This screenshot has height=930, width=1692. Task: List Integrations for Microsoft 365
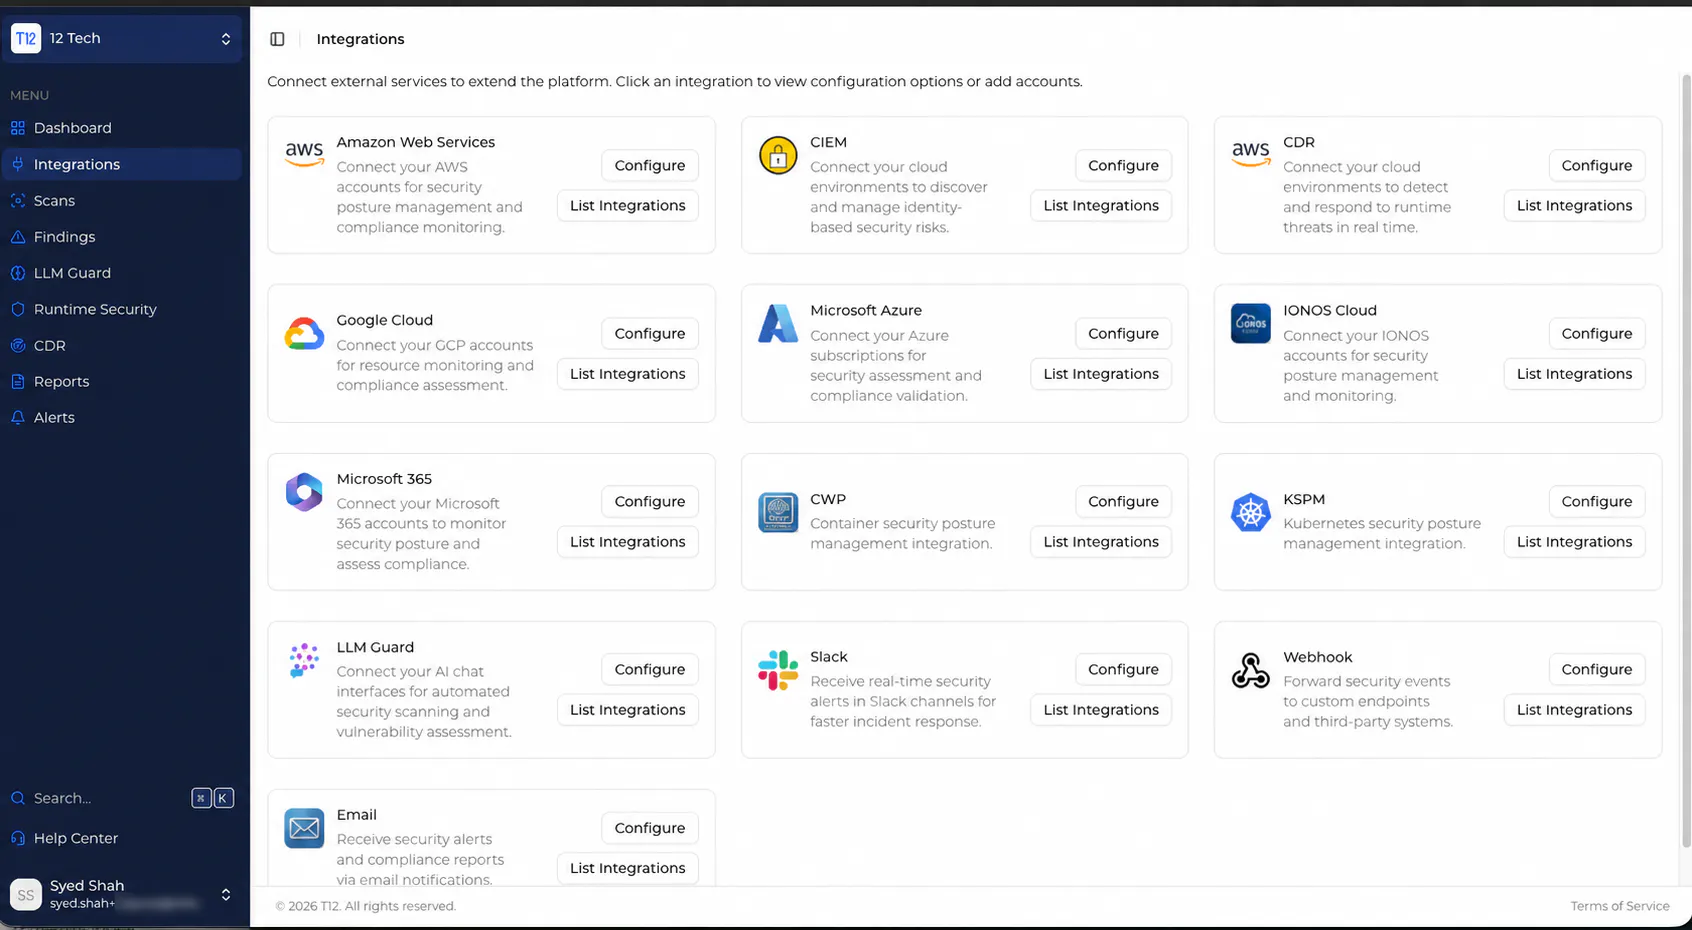click(x=628, y=542)
